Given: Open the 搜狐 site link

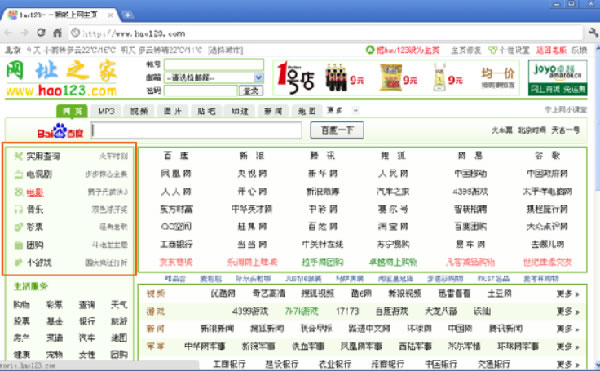Looking at the screenshot, I should [393, 156].
